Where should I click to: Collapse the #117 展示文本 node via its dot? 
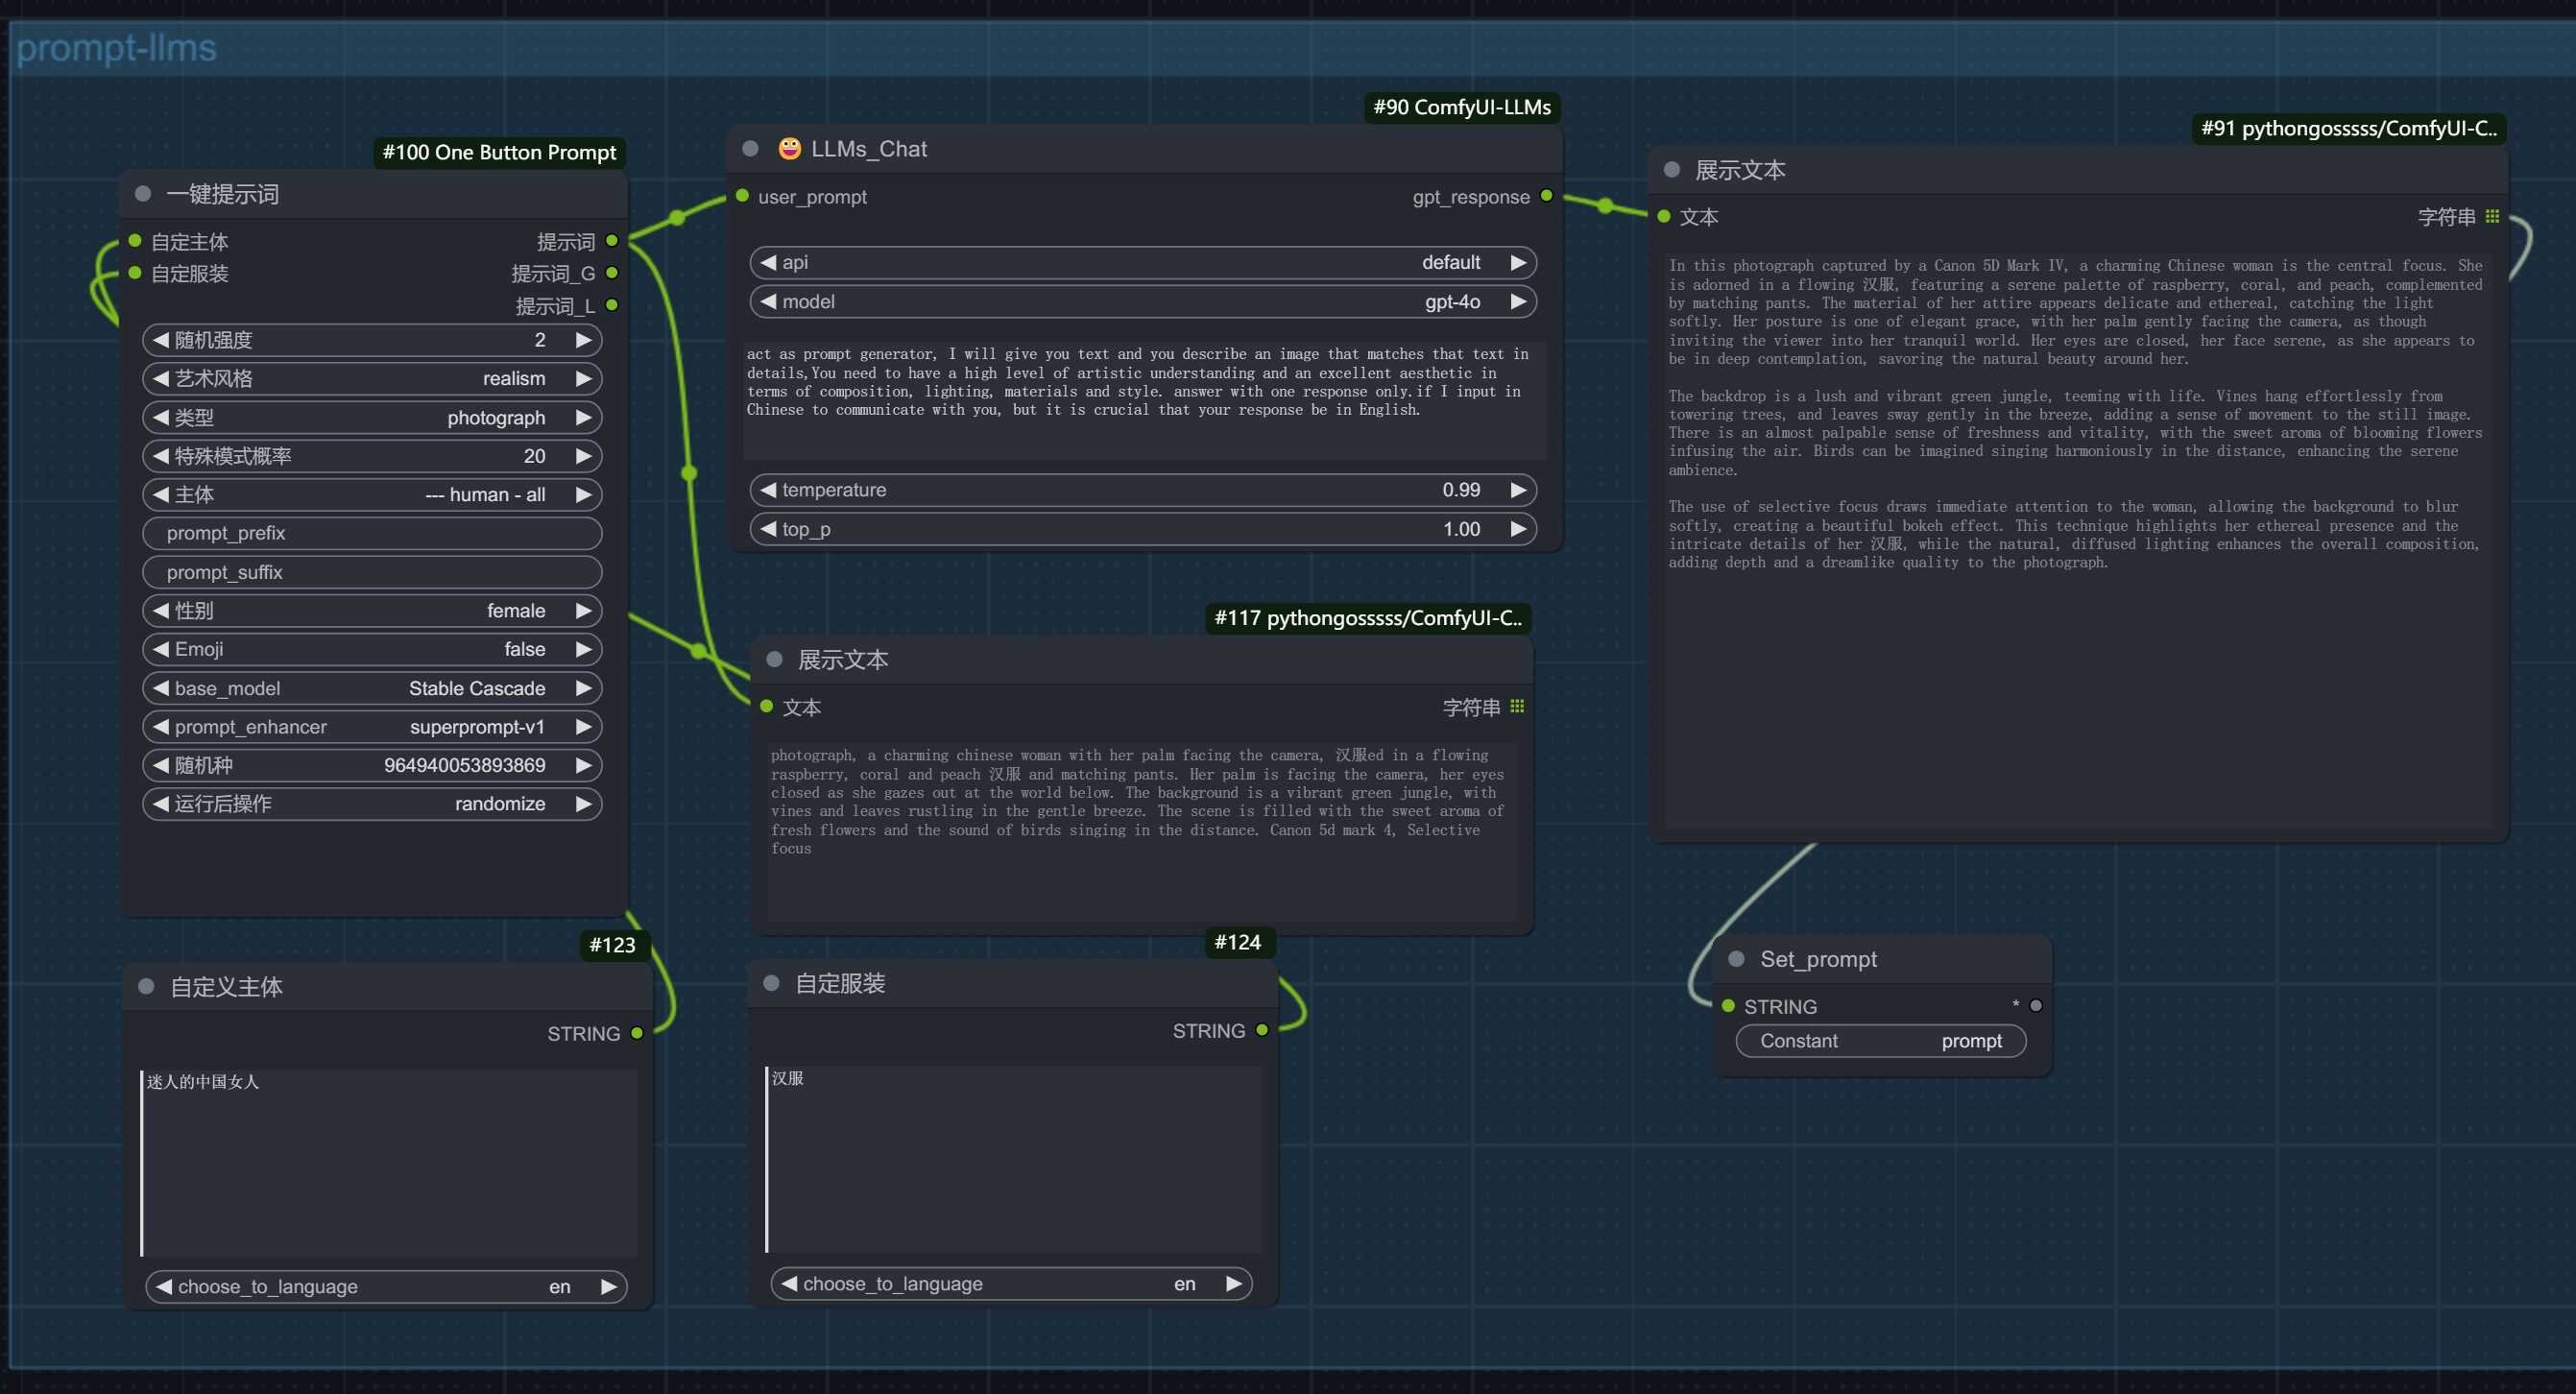(774, 660)
